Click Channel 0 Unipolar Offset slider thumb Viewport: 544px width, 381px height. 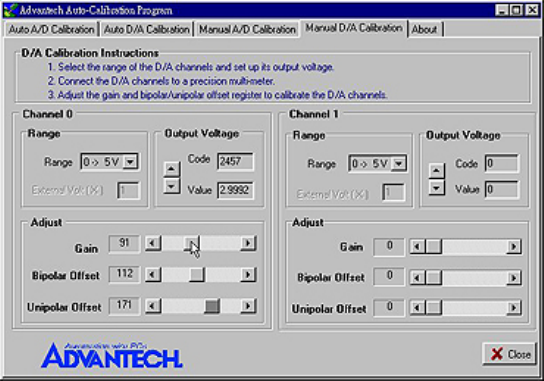pos(212,306)
